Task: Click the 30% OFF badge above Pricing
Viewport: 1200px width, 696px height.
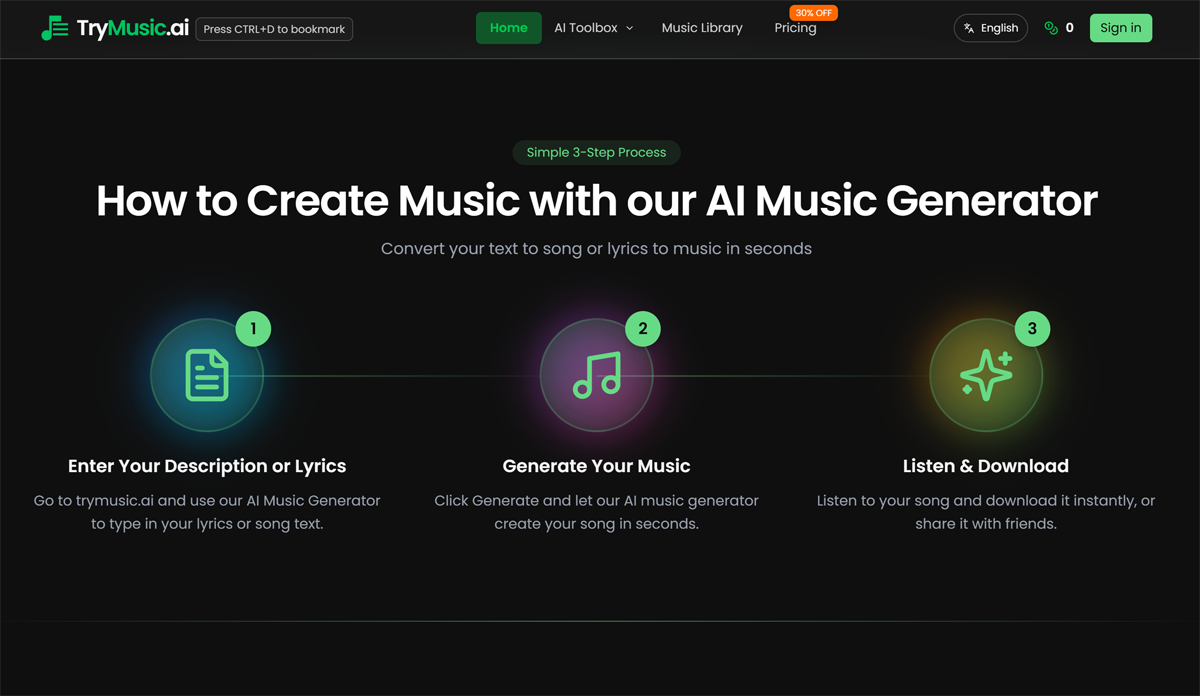Action: [813, 12]
